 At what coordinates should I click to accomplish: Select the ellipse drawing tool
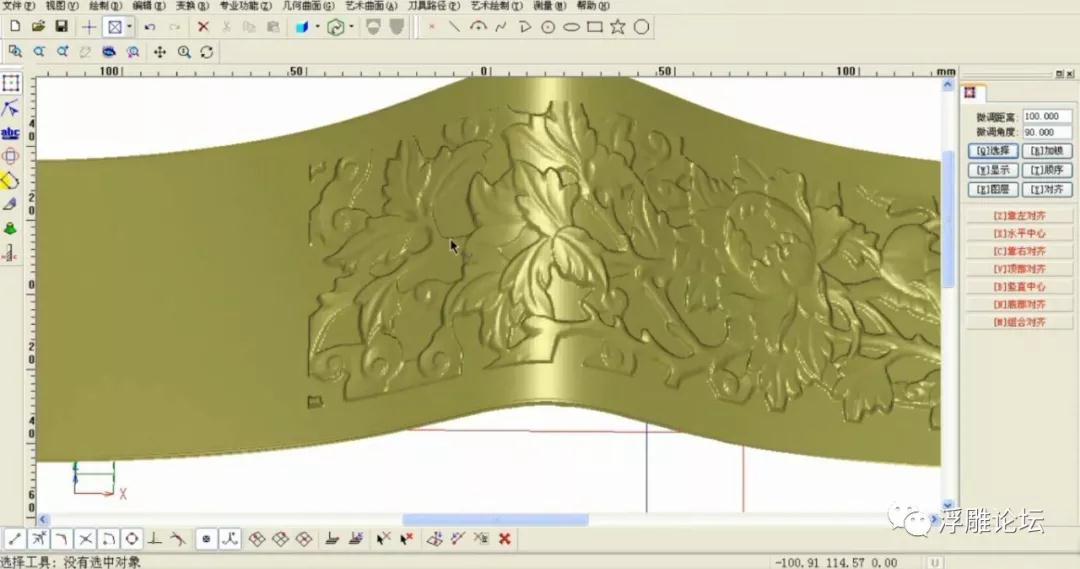(x=571, y=27)
